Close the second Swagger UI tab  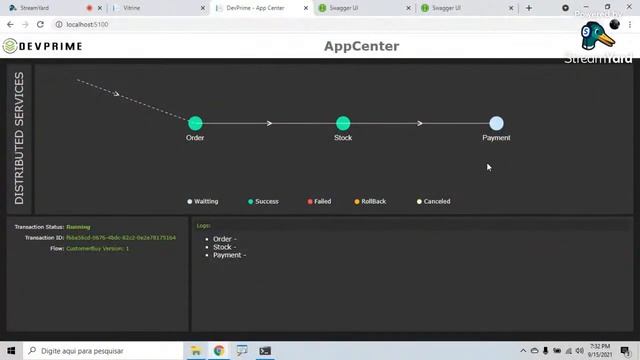tap(511, 8)
